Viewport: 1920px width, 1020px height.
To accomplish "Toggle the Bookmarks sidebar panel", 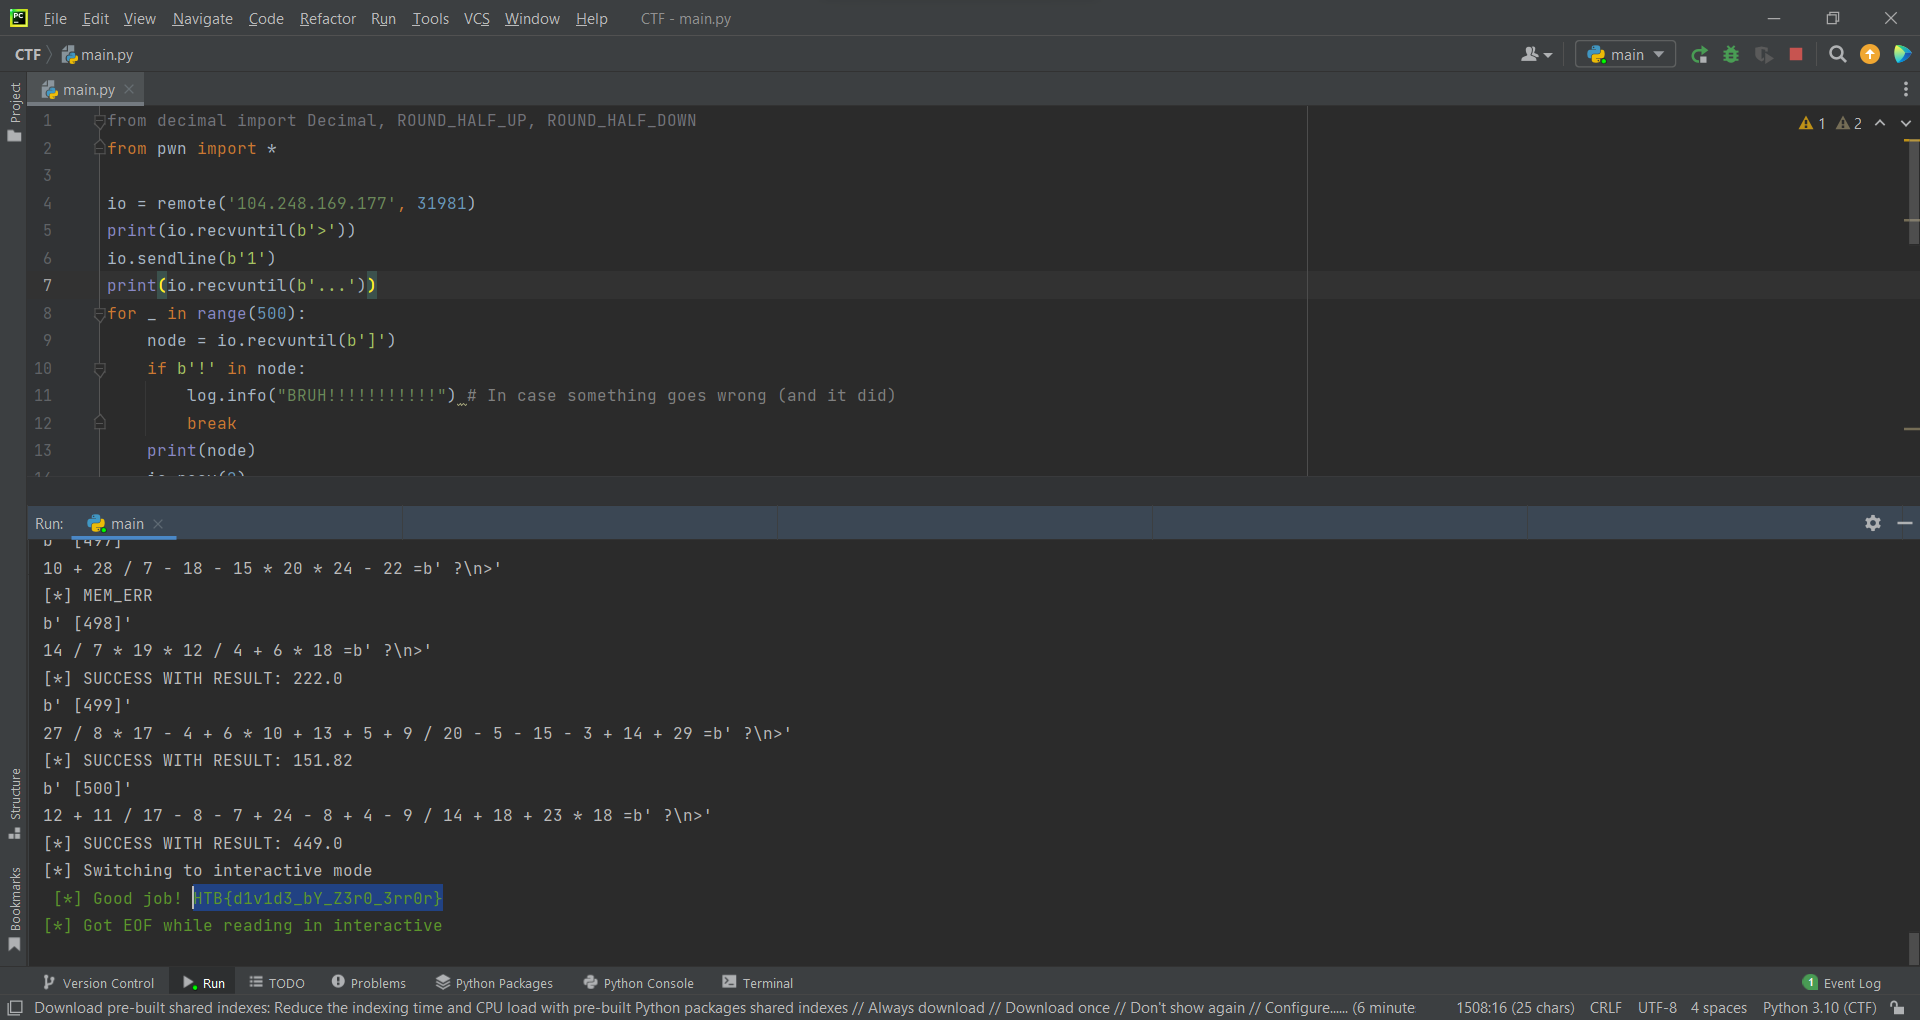I will coord(16,905).
